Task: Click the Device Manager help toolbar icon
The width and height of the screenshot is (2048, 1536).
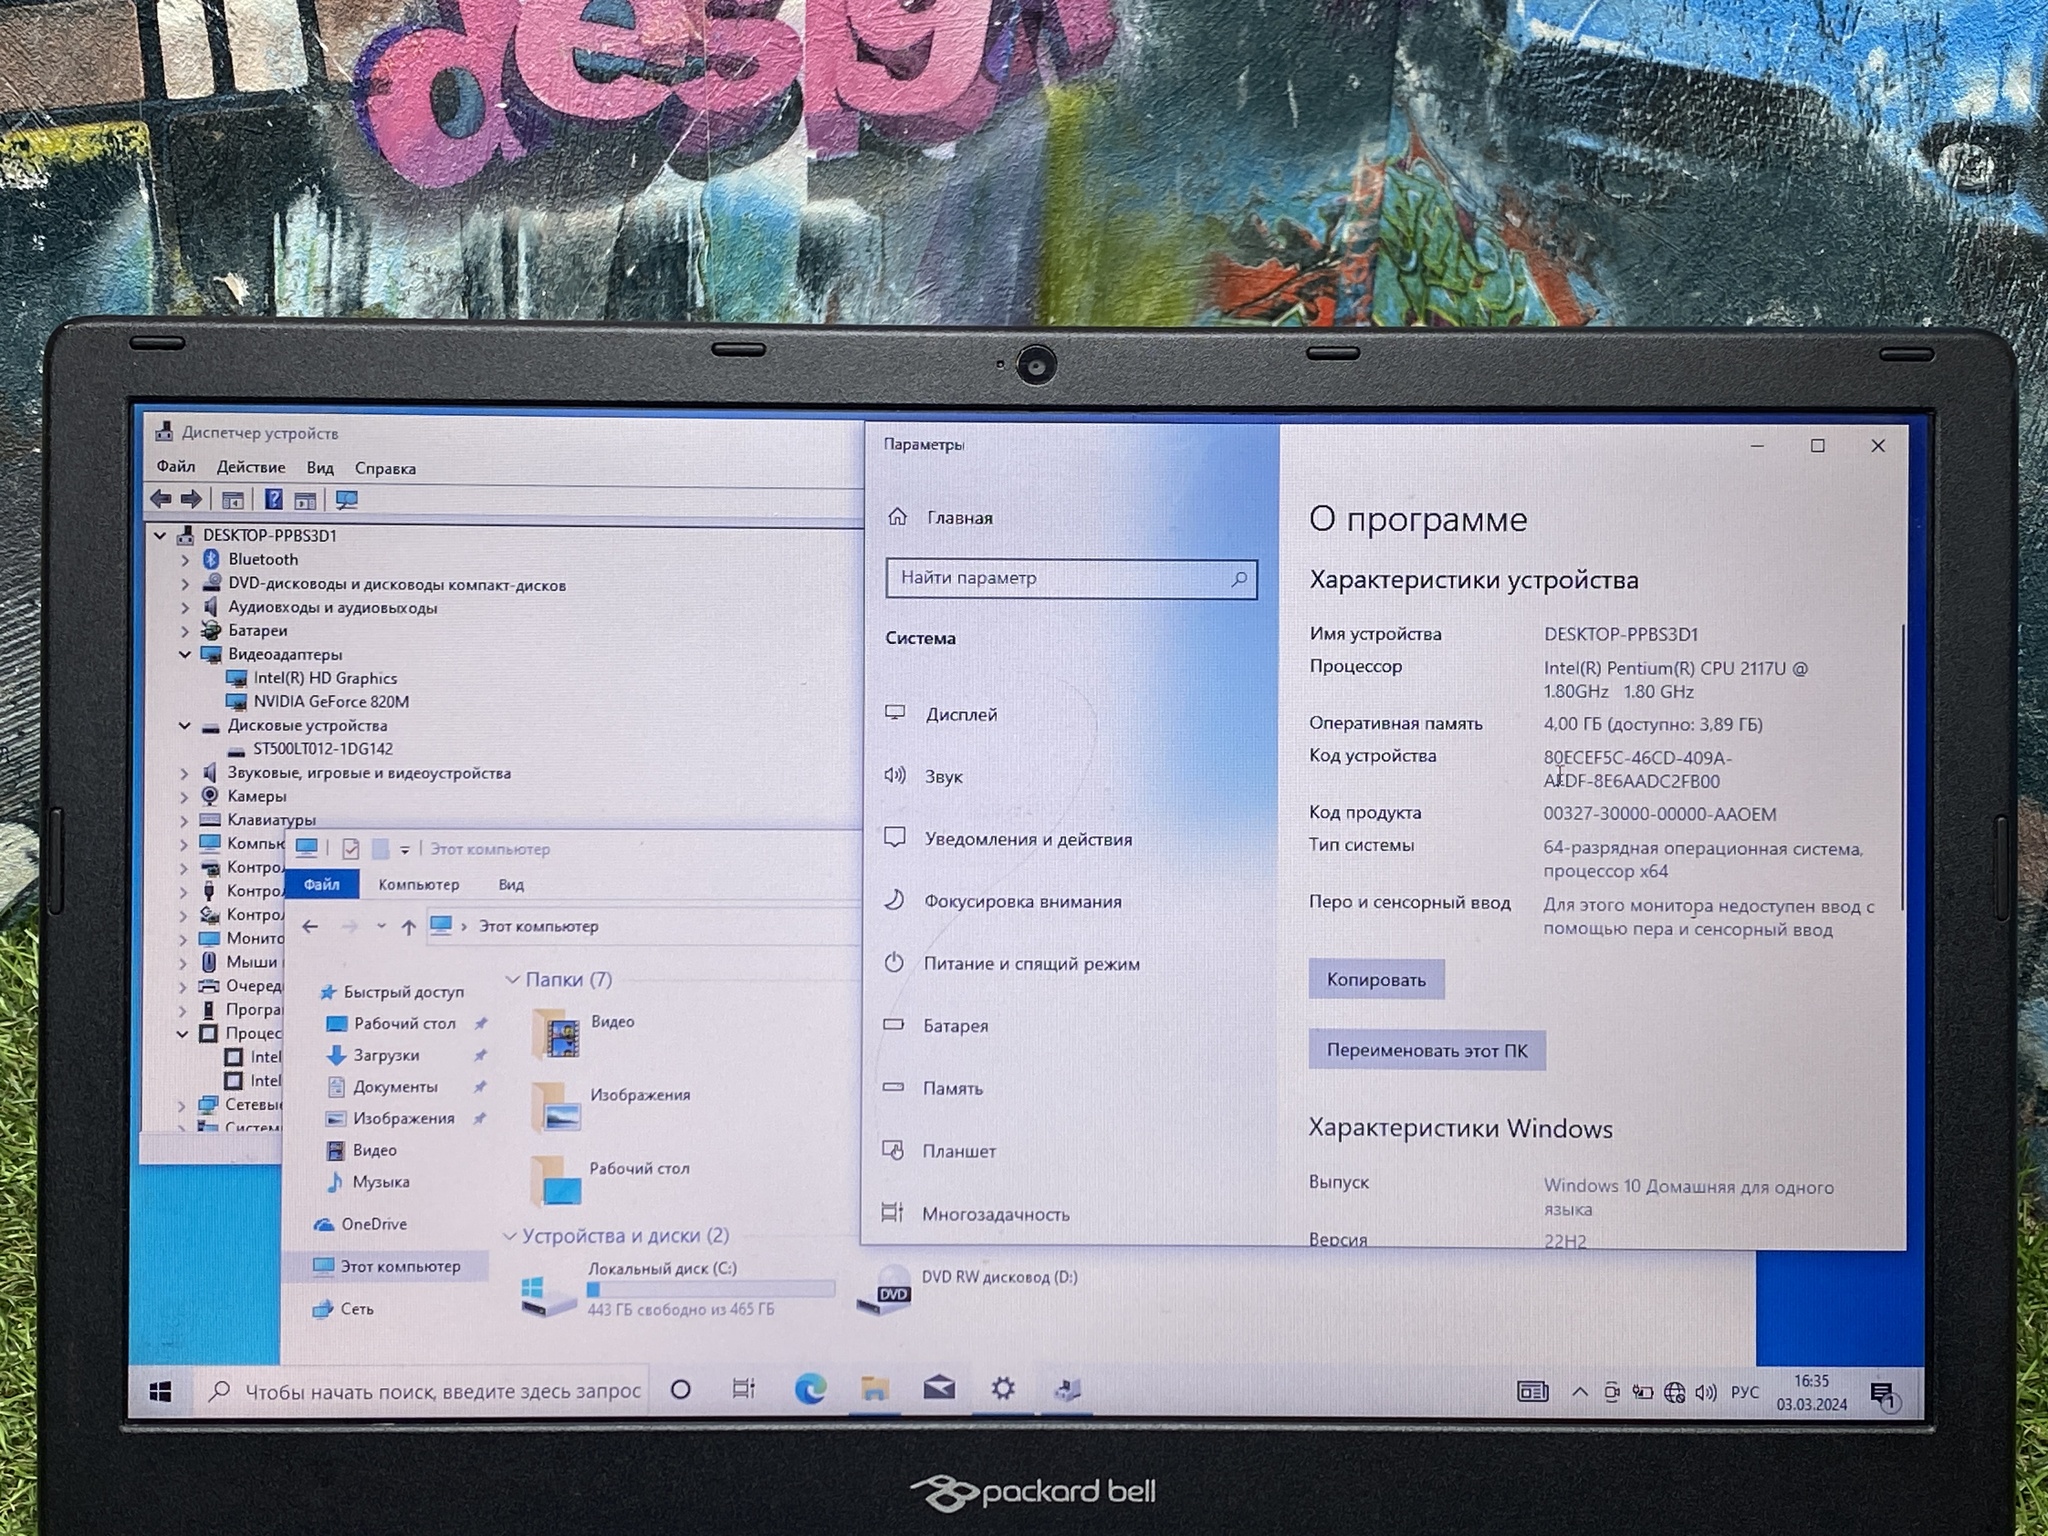Action: [x=273, y=500]
